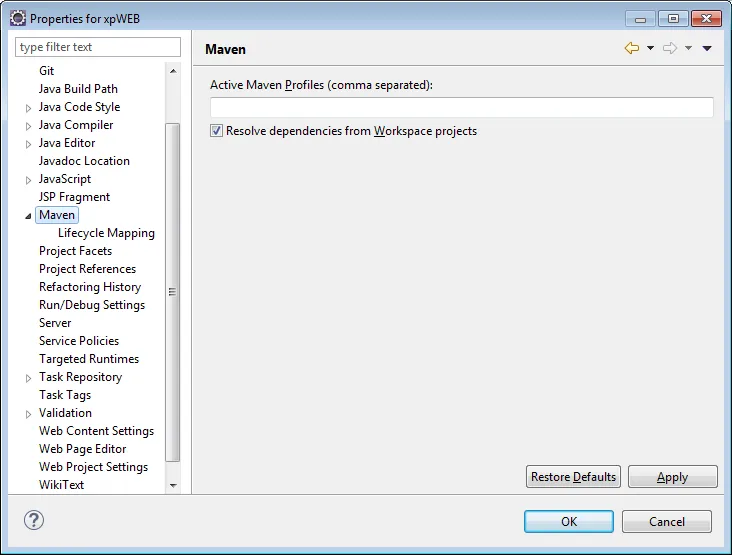The image size is (732, 555).
Task: Click the Apply button
Action: click(x=673, y=477)
